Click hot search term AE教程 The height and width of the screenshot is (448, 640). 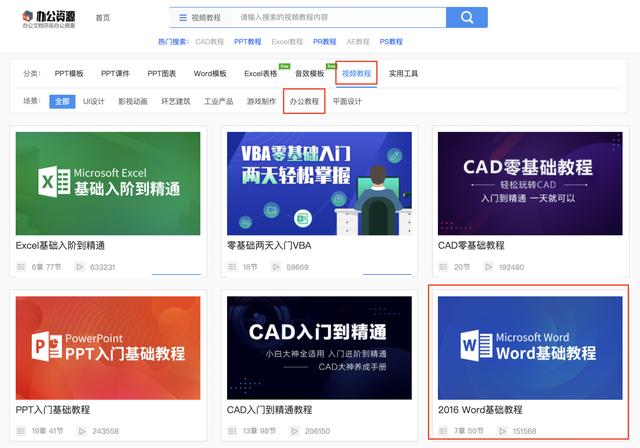point(358,42)
